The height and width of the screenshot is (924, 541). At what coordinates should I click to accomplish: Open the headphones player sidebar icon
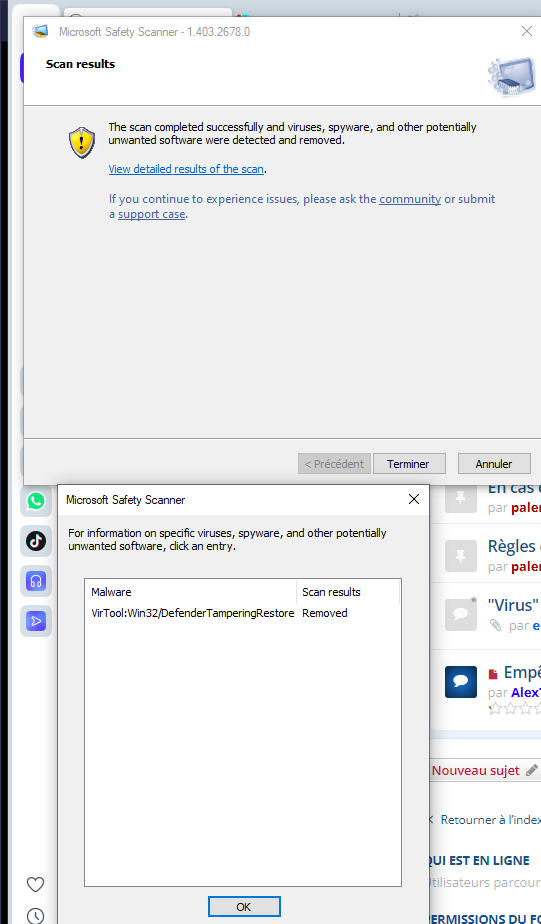[x=36, y=581]
